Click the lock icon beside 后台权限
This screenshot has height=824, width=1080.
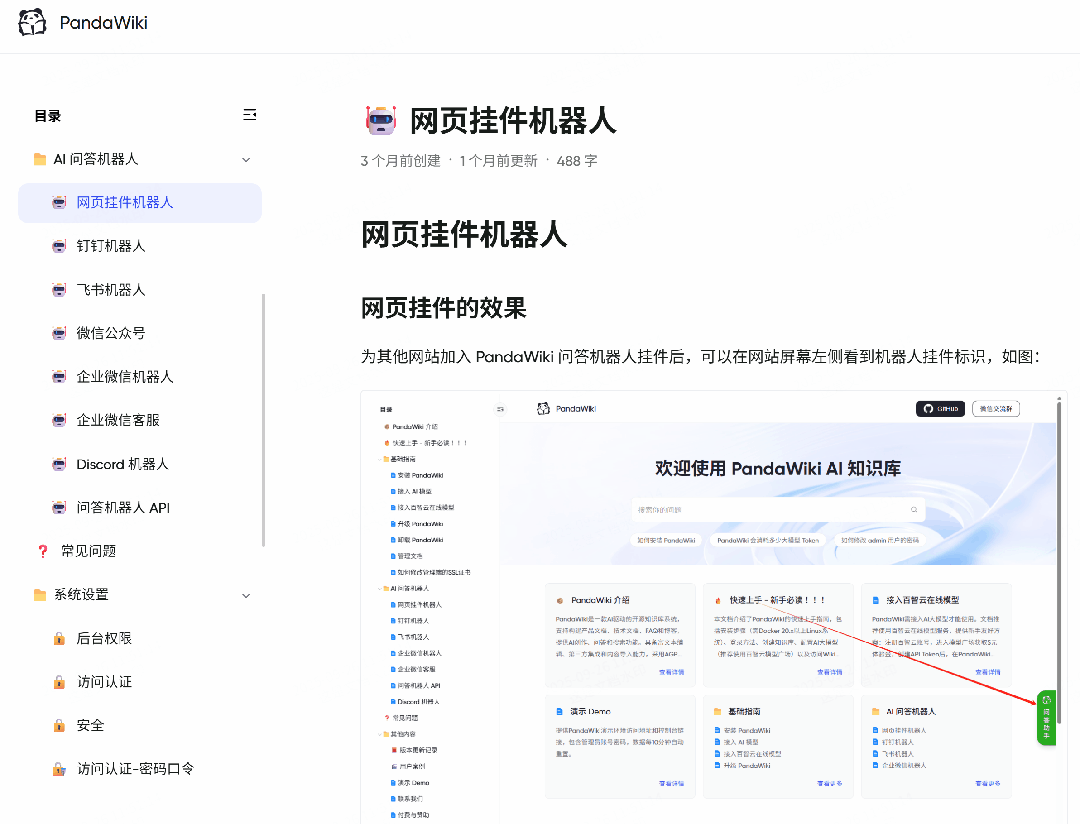(x=59, y=639)
